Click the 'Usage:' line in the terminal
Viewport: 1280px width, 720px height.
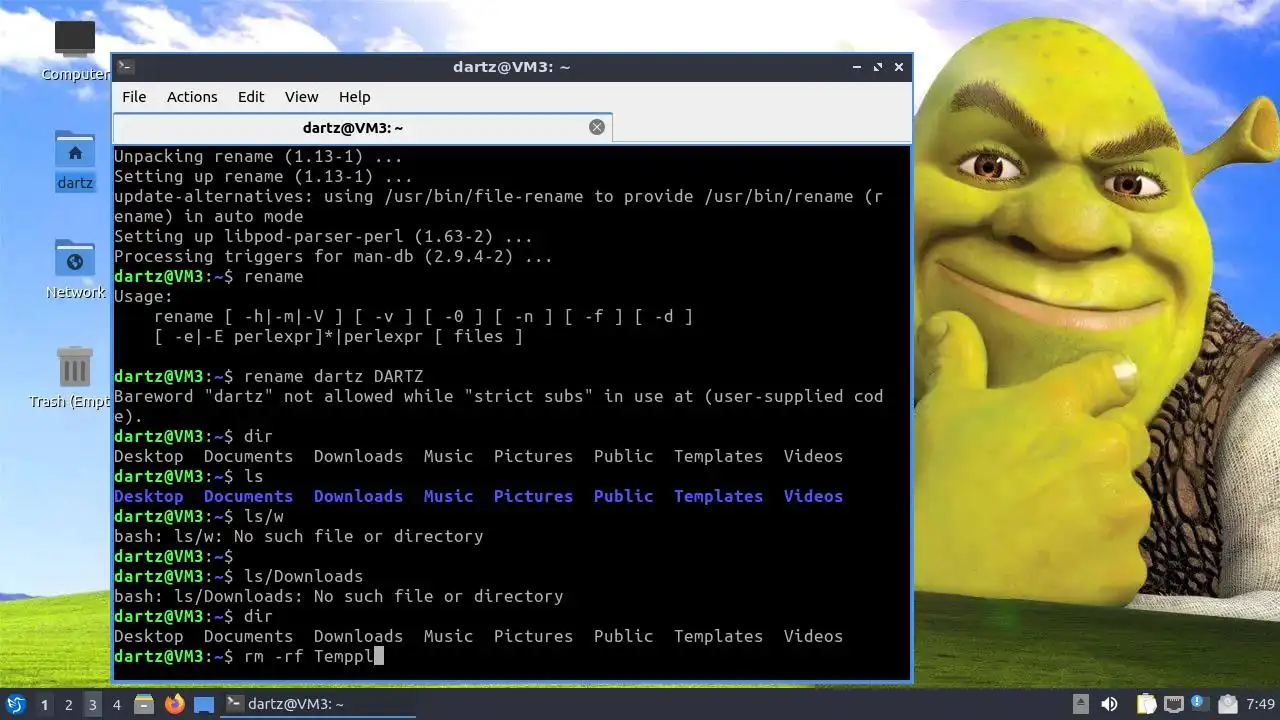[x=143, y=296]
